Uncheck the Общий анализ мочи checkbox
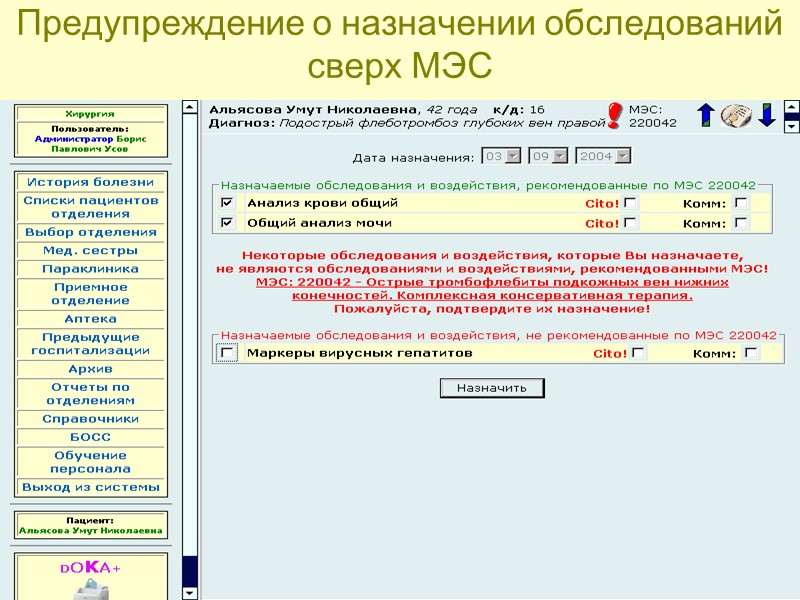This screenshot has height=600, width=800. pyautogui.click(x=227, y=222)
